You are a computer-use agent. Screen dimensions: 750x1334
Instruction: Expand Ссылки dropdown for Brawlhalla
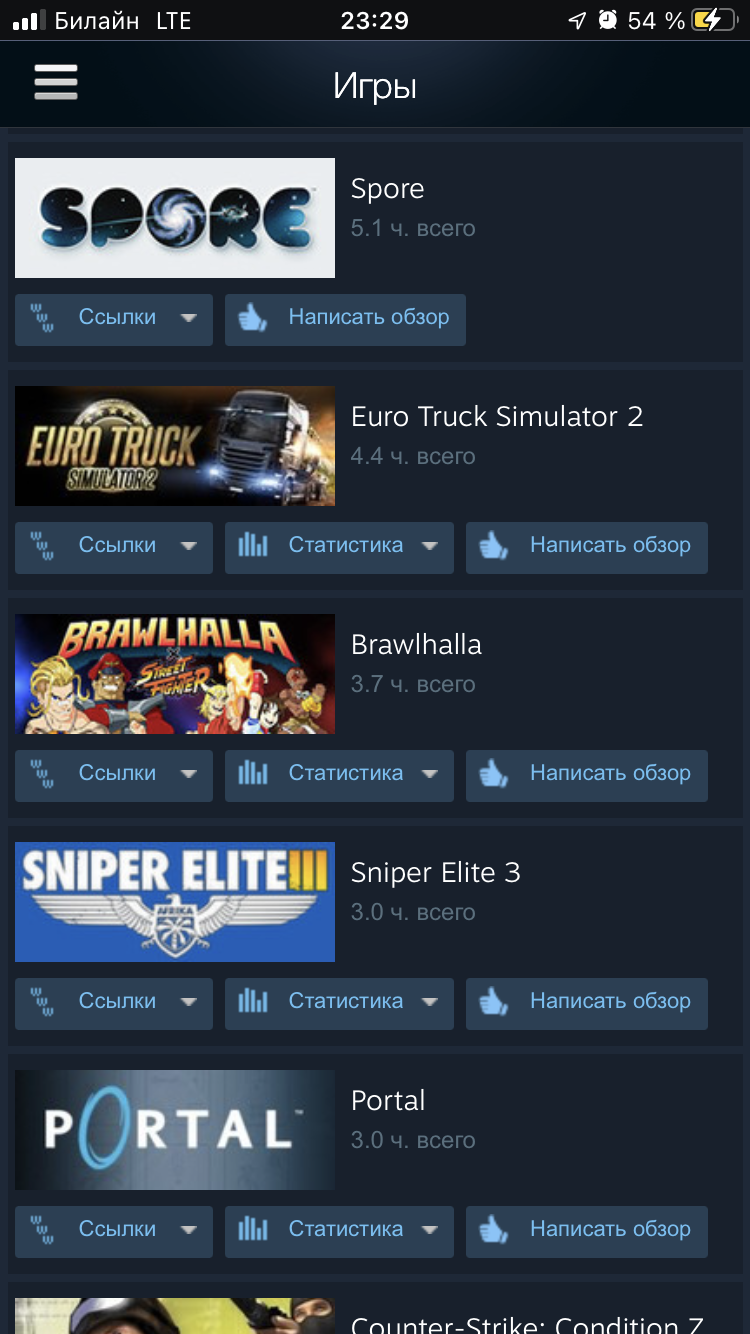(188, 774)
